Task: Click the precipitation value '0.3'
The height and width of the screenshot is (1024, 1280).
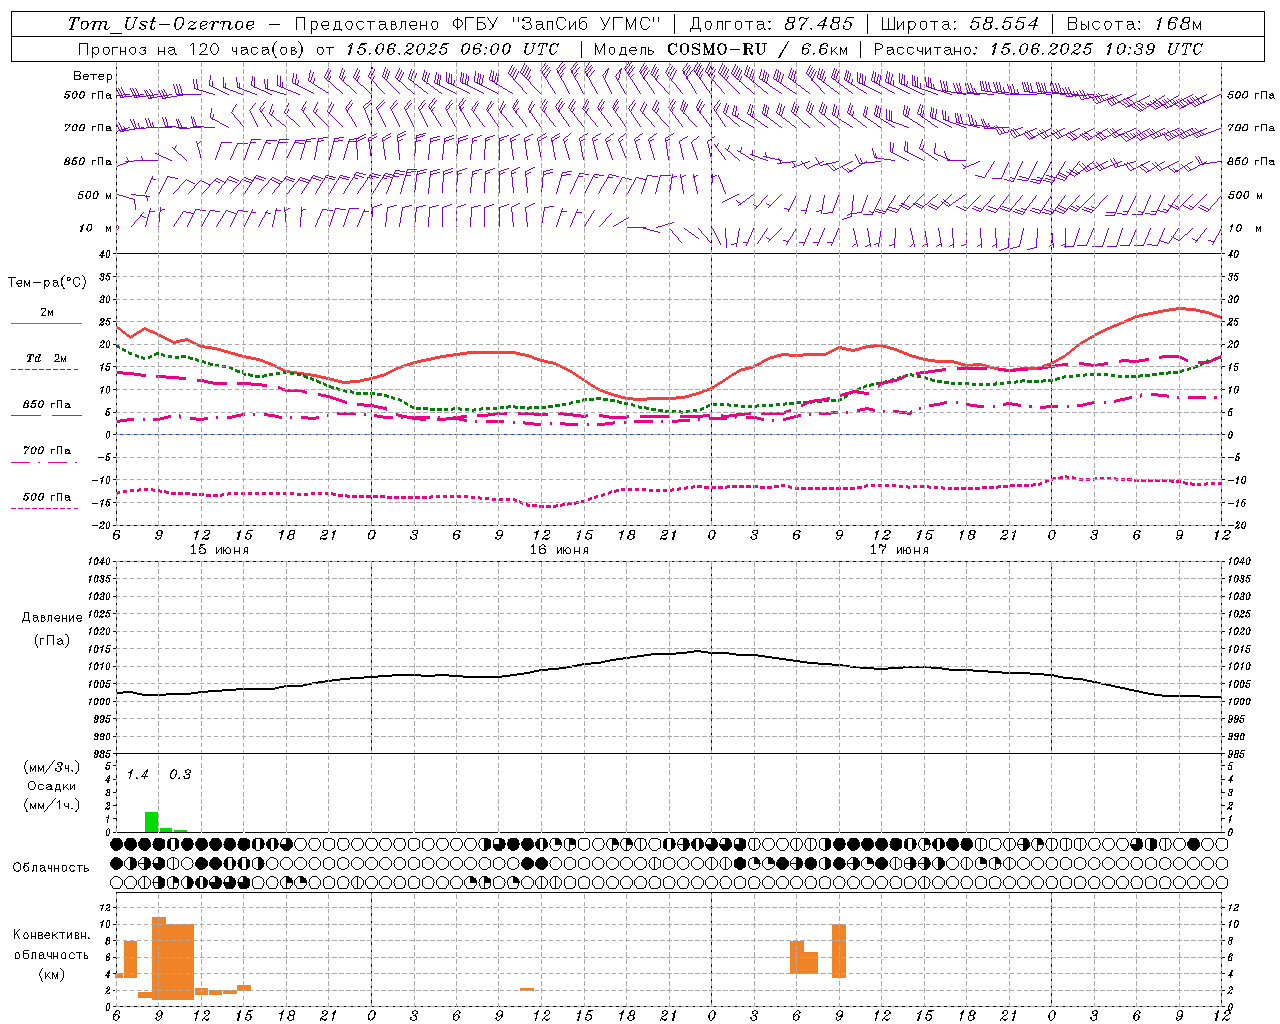Action: [x=180, y=774]
